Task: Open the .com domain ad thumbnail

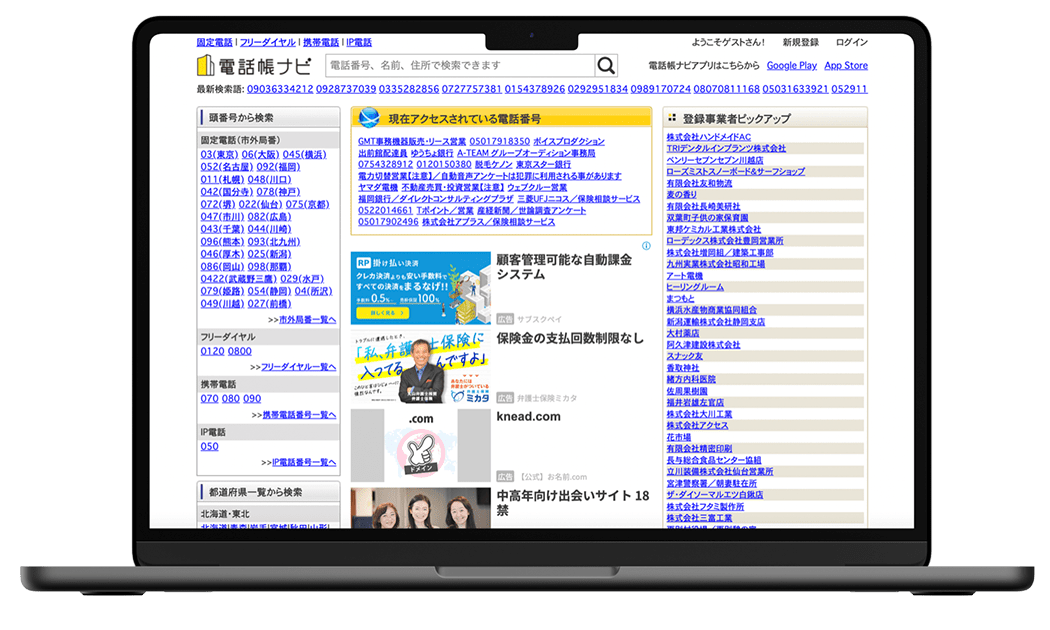Action: point(421,445)
